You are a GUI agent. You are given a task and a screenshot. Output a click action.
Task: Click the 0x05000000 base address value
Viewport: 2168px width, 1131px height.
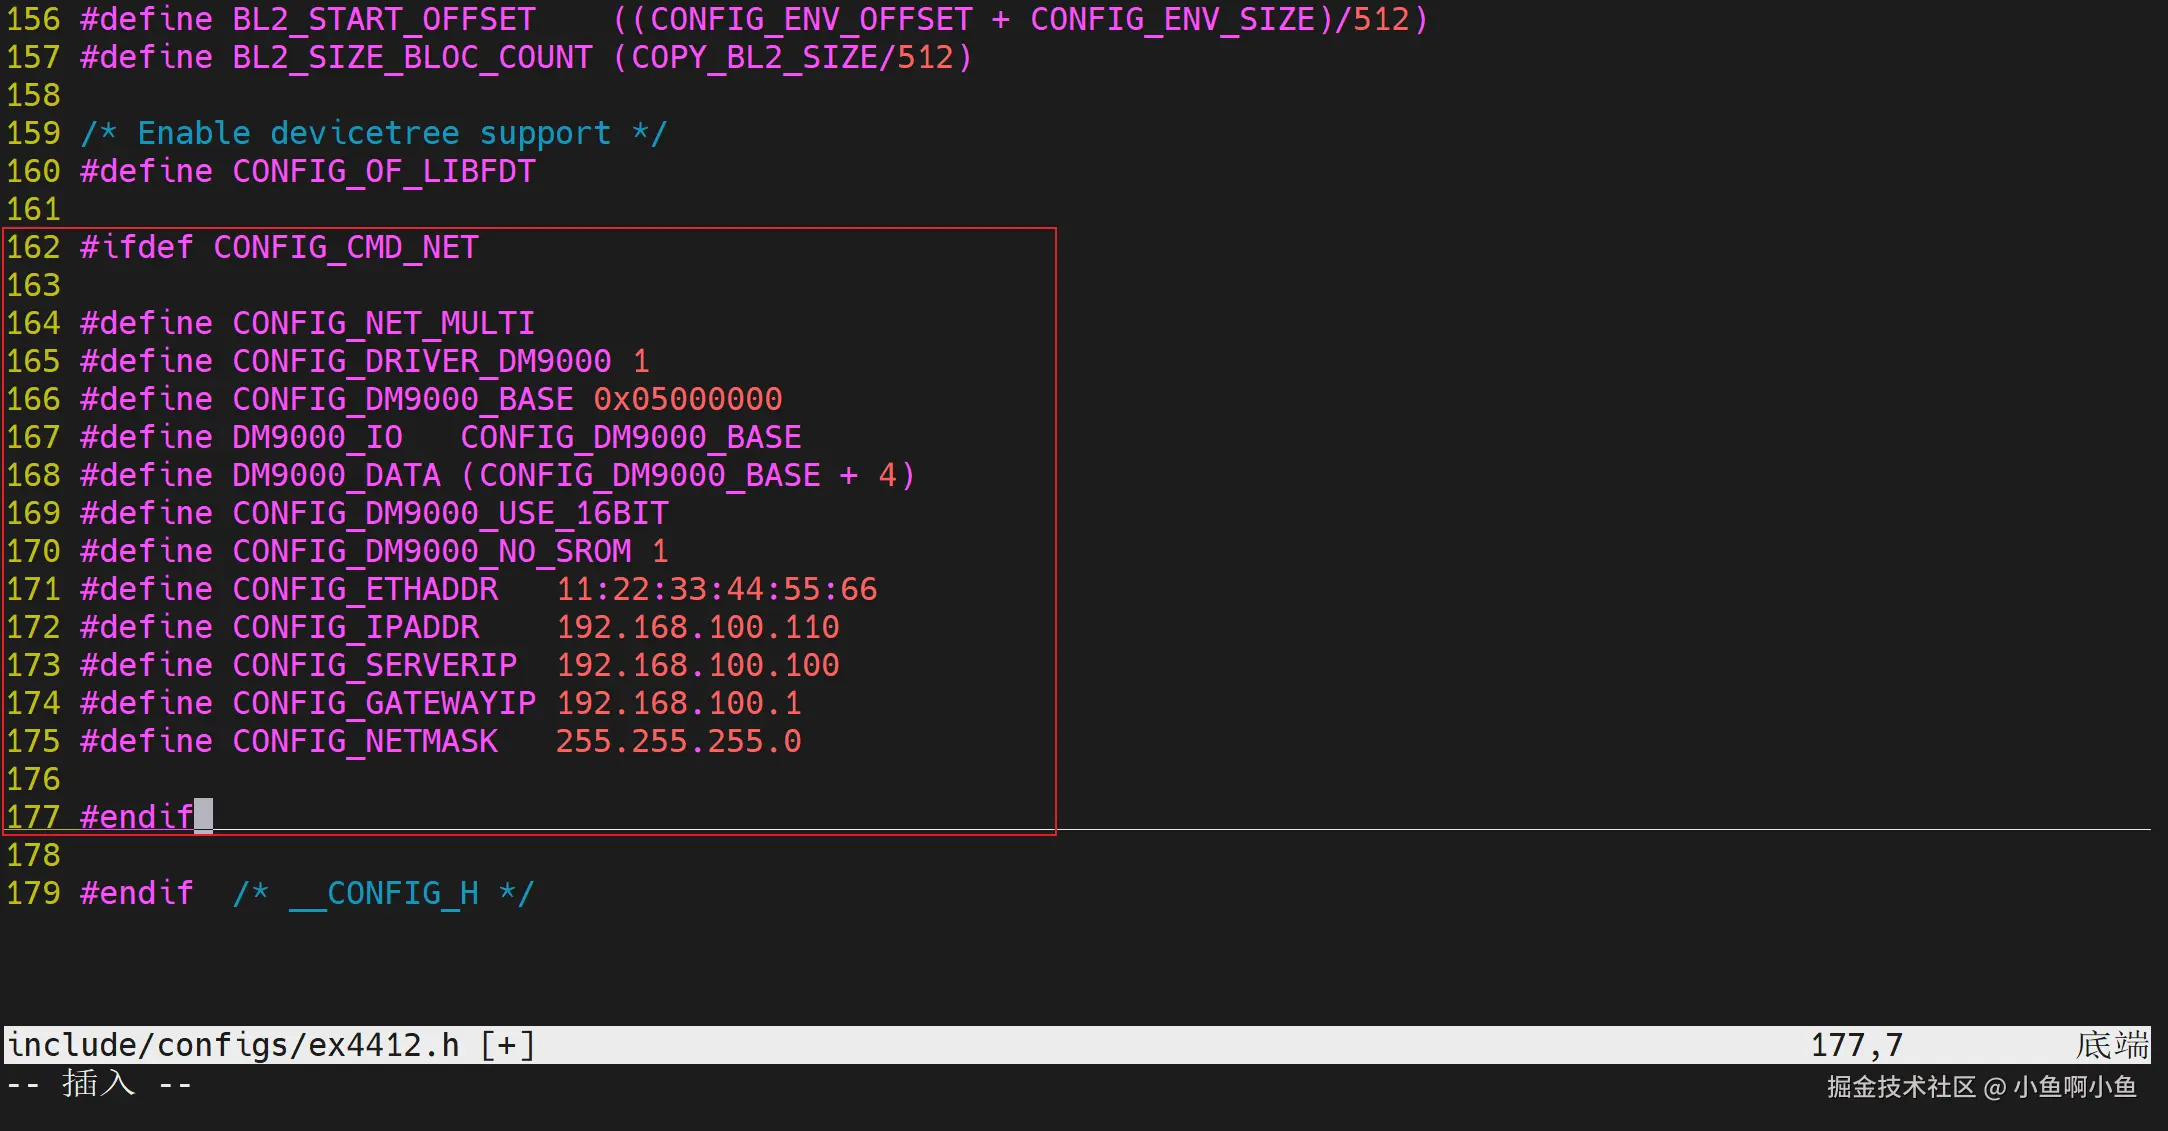[x=687, y=399]
